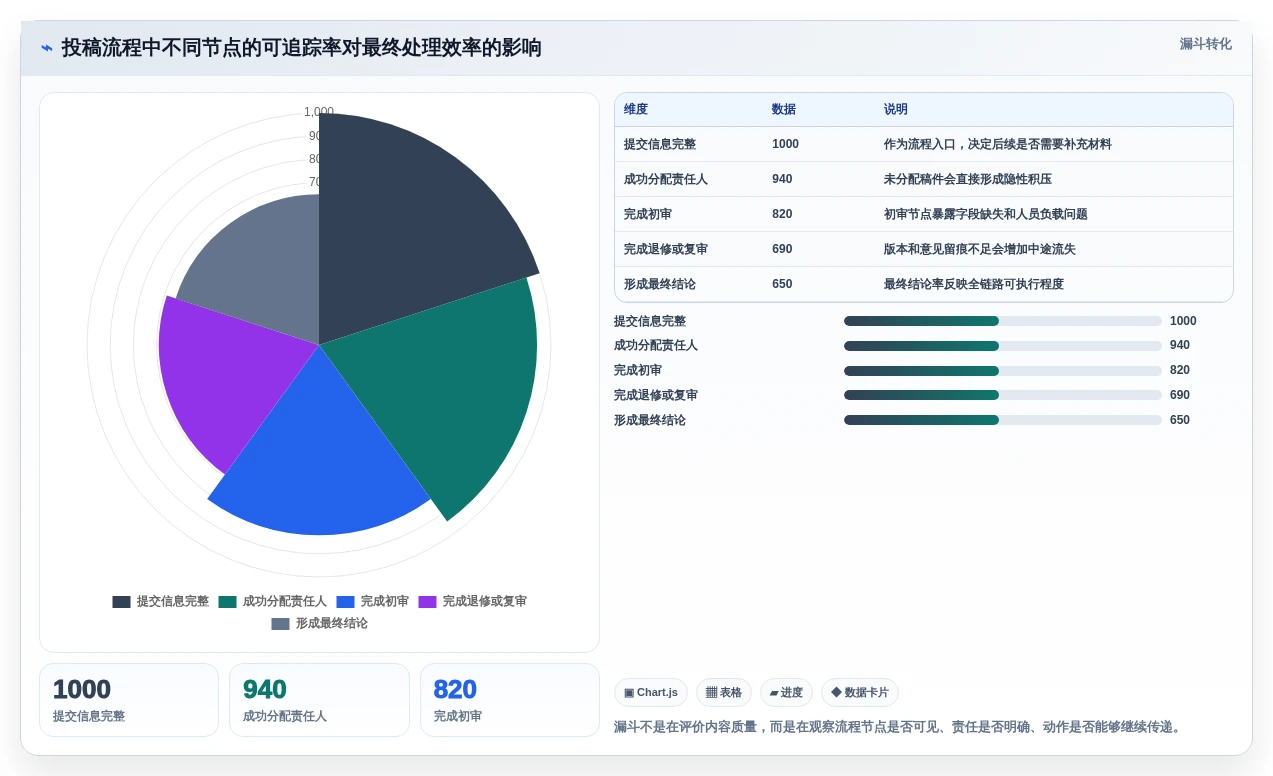Click the 提交信息完整 progress bar
This screenshot has height=776, width=1273.
click(x=1003, y=321)
